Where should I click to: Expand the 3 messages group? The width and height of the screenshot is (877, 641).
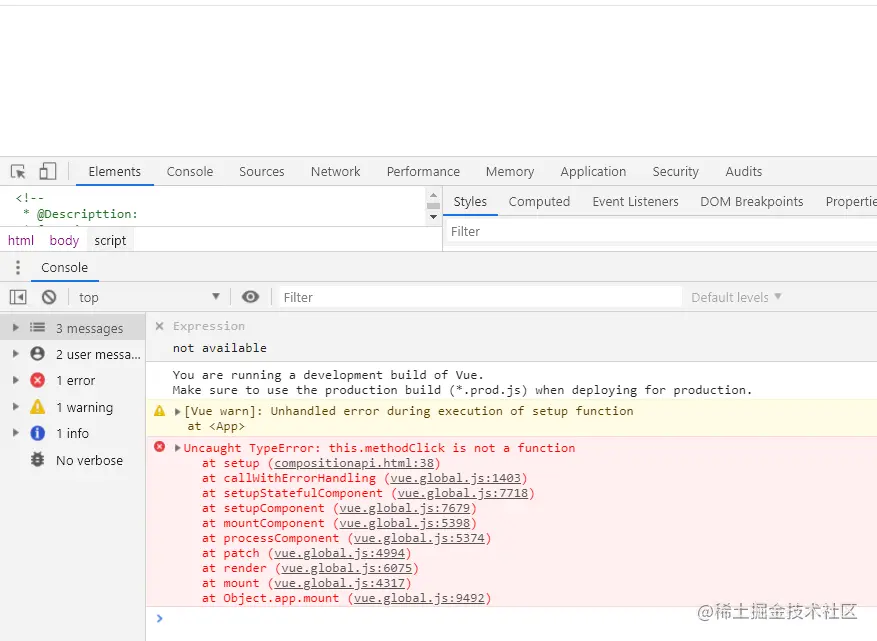tap(16, 327)
